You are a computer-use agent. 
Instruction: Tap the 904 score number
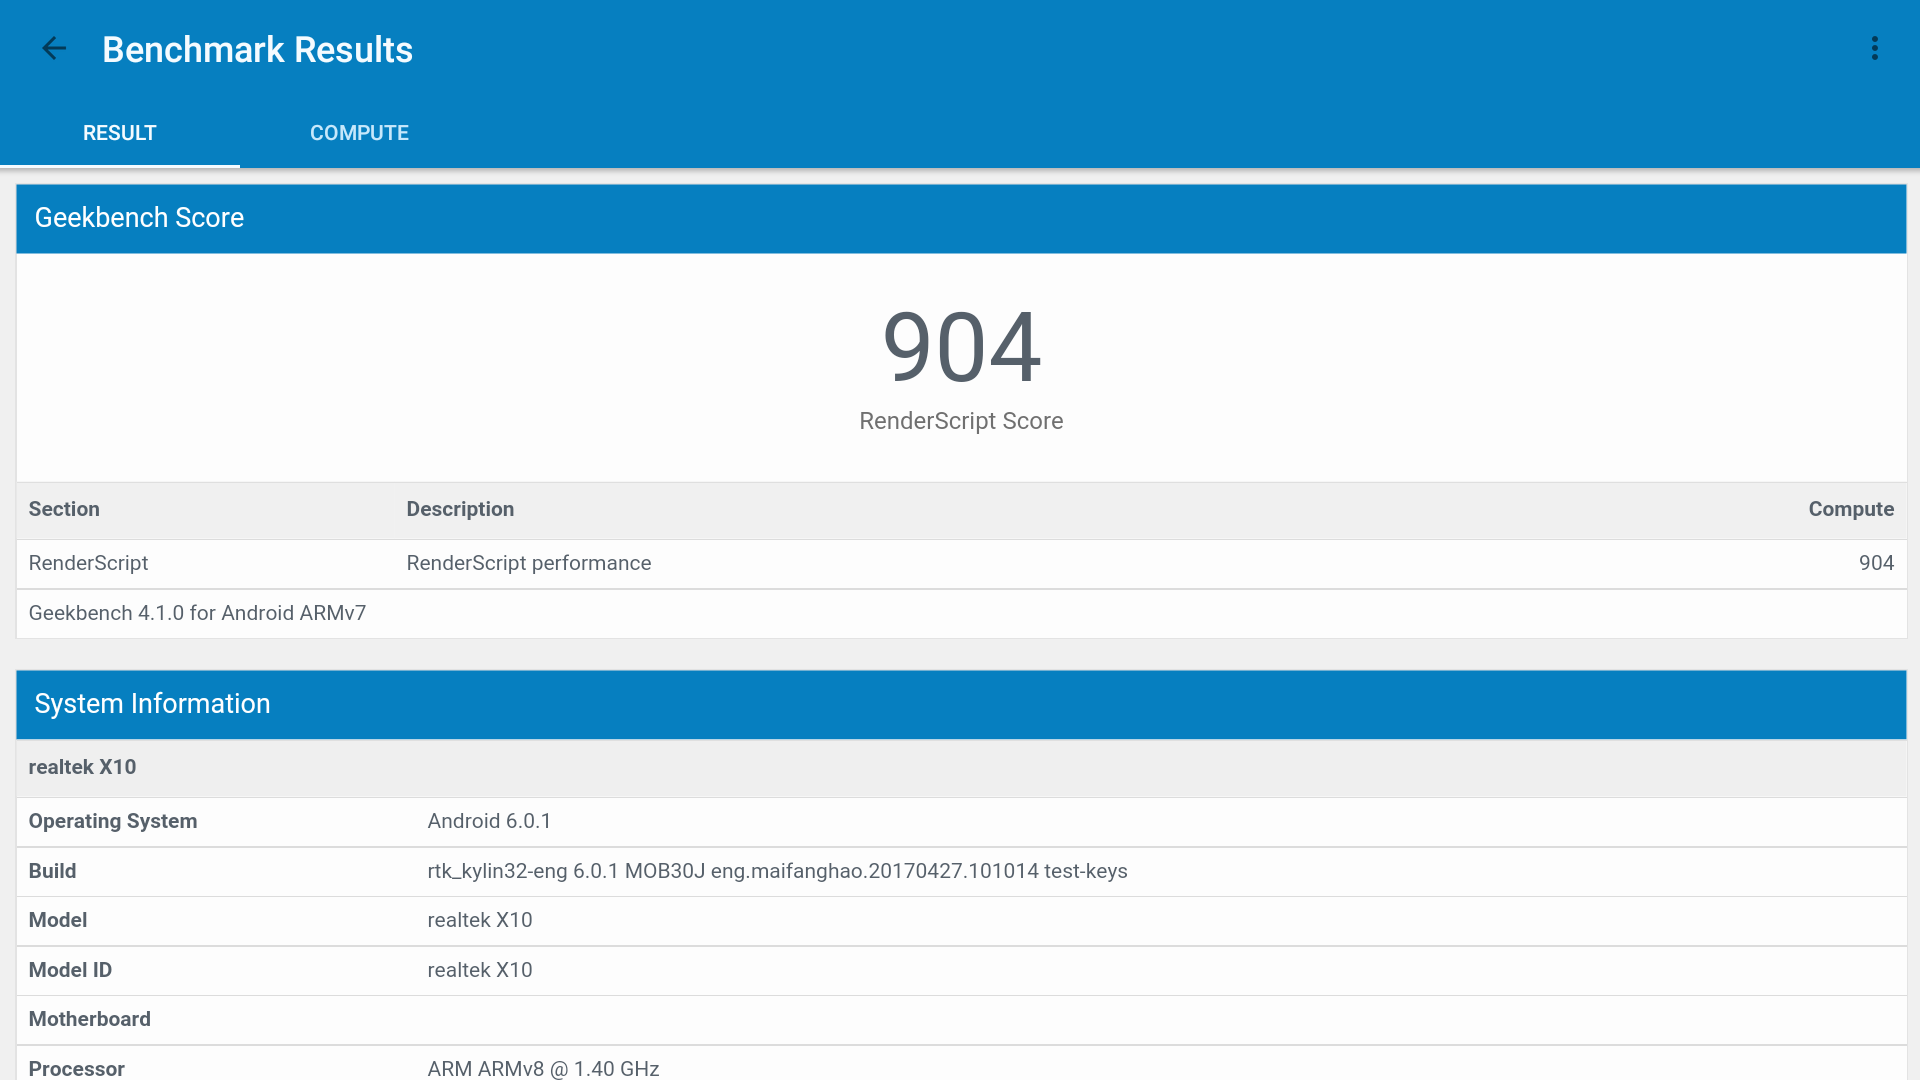[x=961, y=347]
